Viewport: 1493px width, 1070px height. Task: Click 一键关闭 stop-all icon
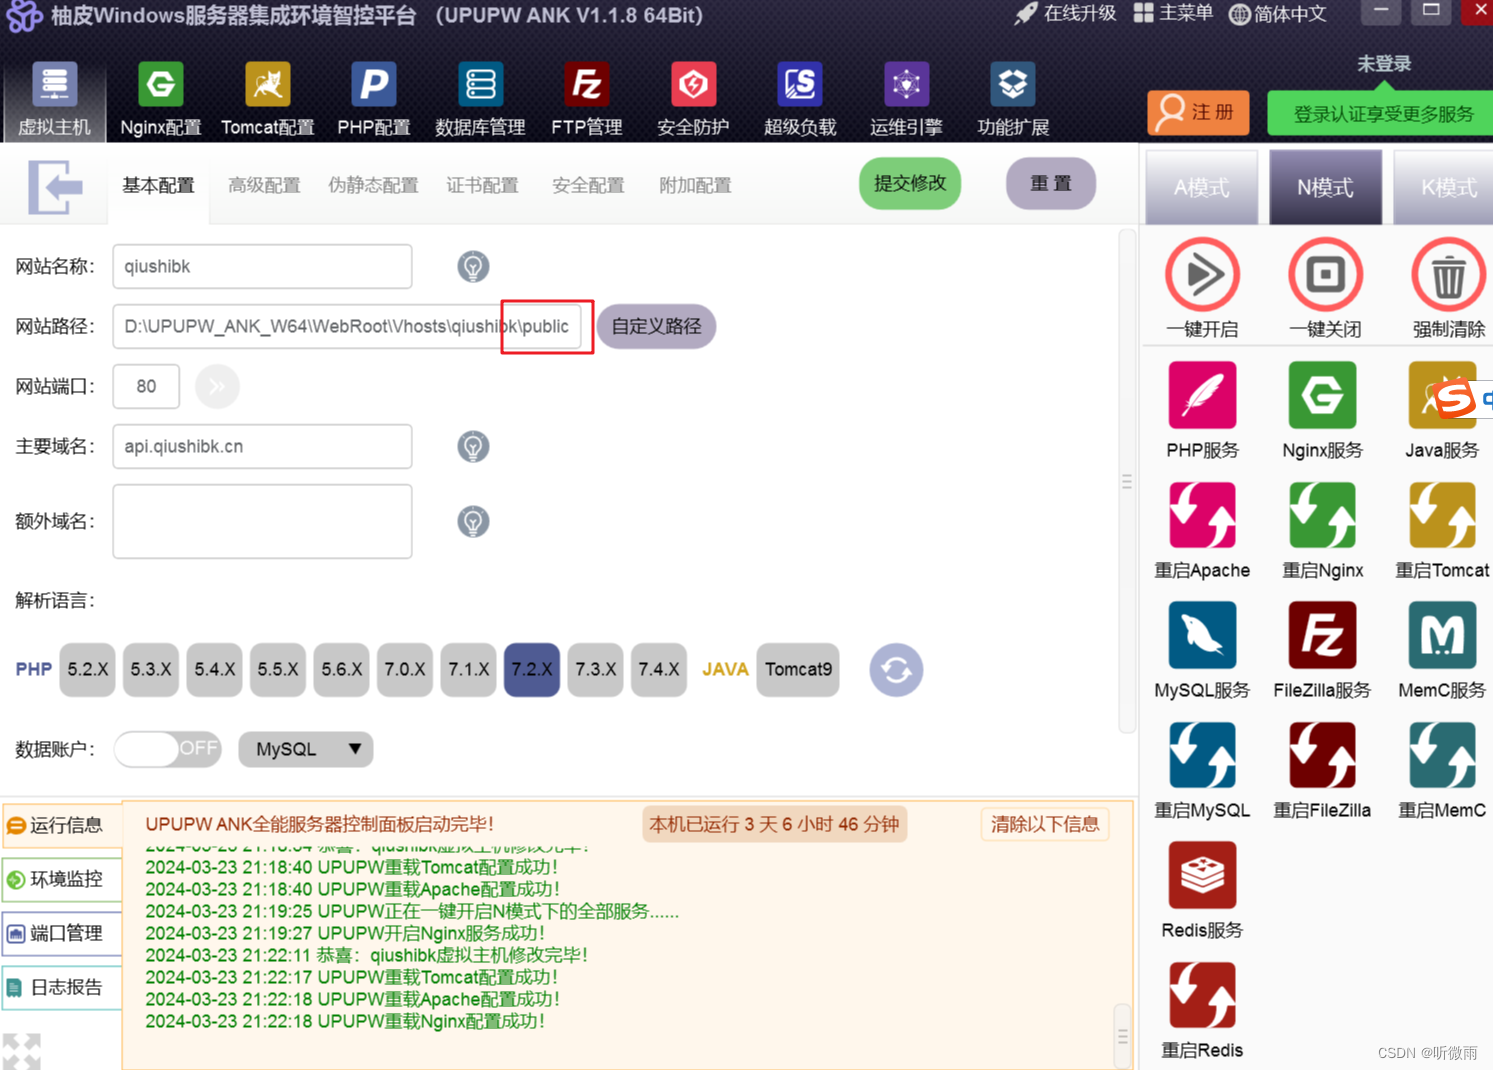1325,274
